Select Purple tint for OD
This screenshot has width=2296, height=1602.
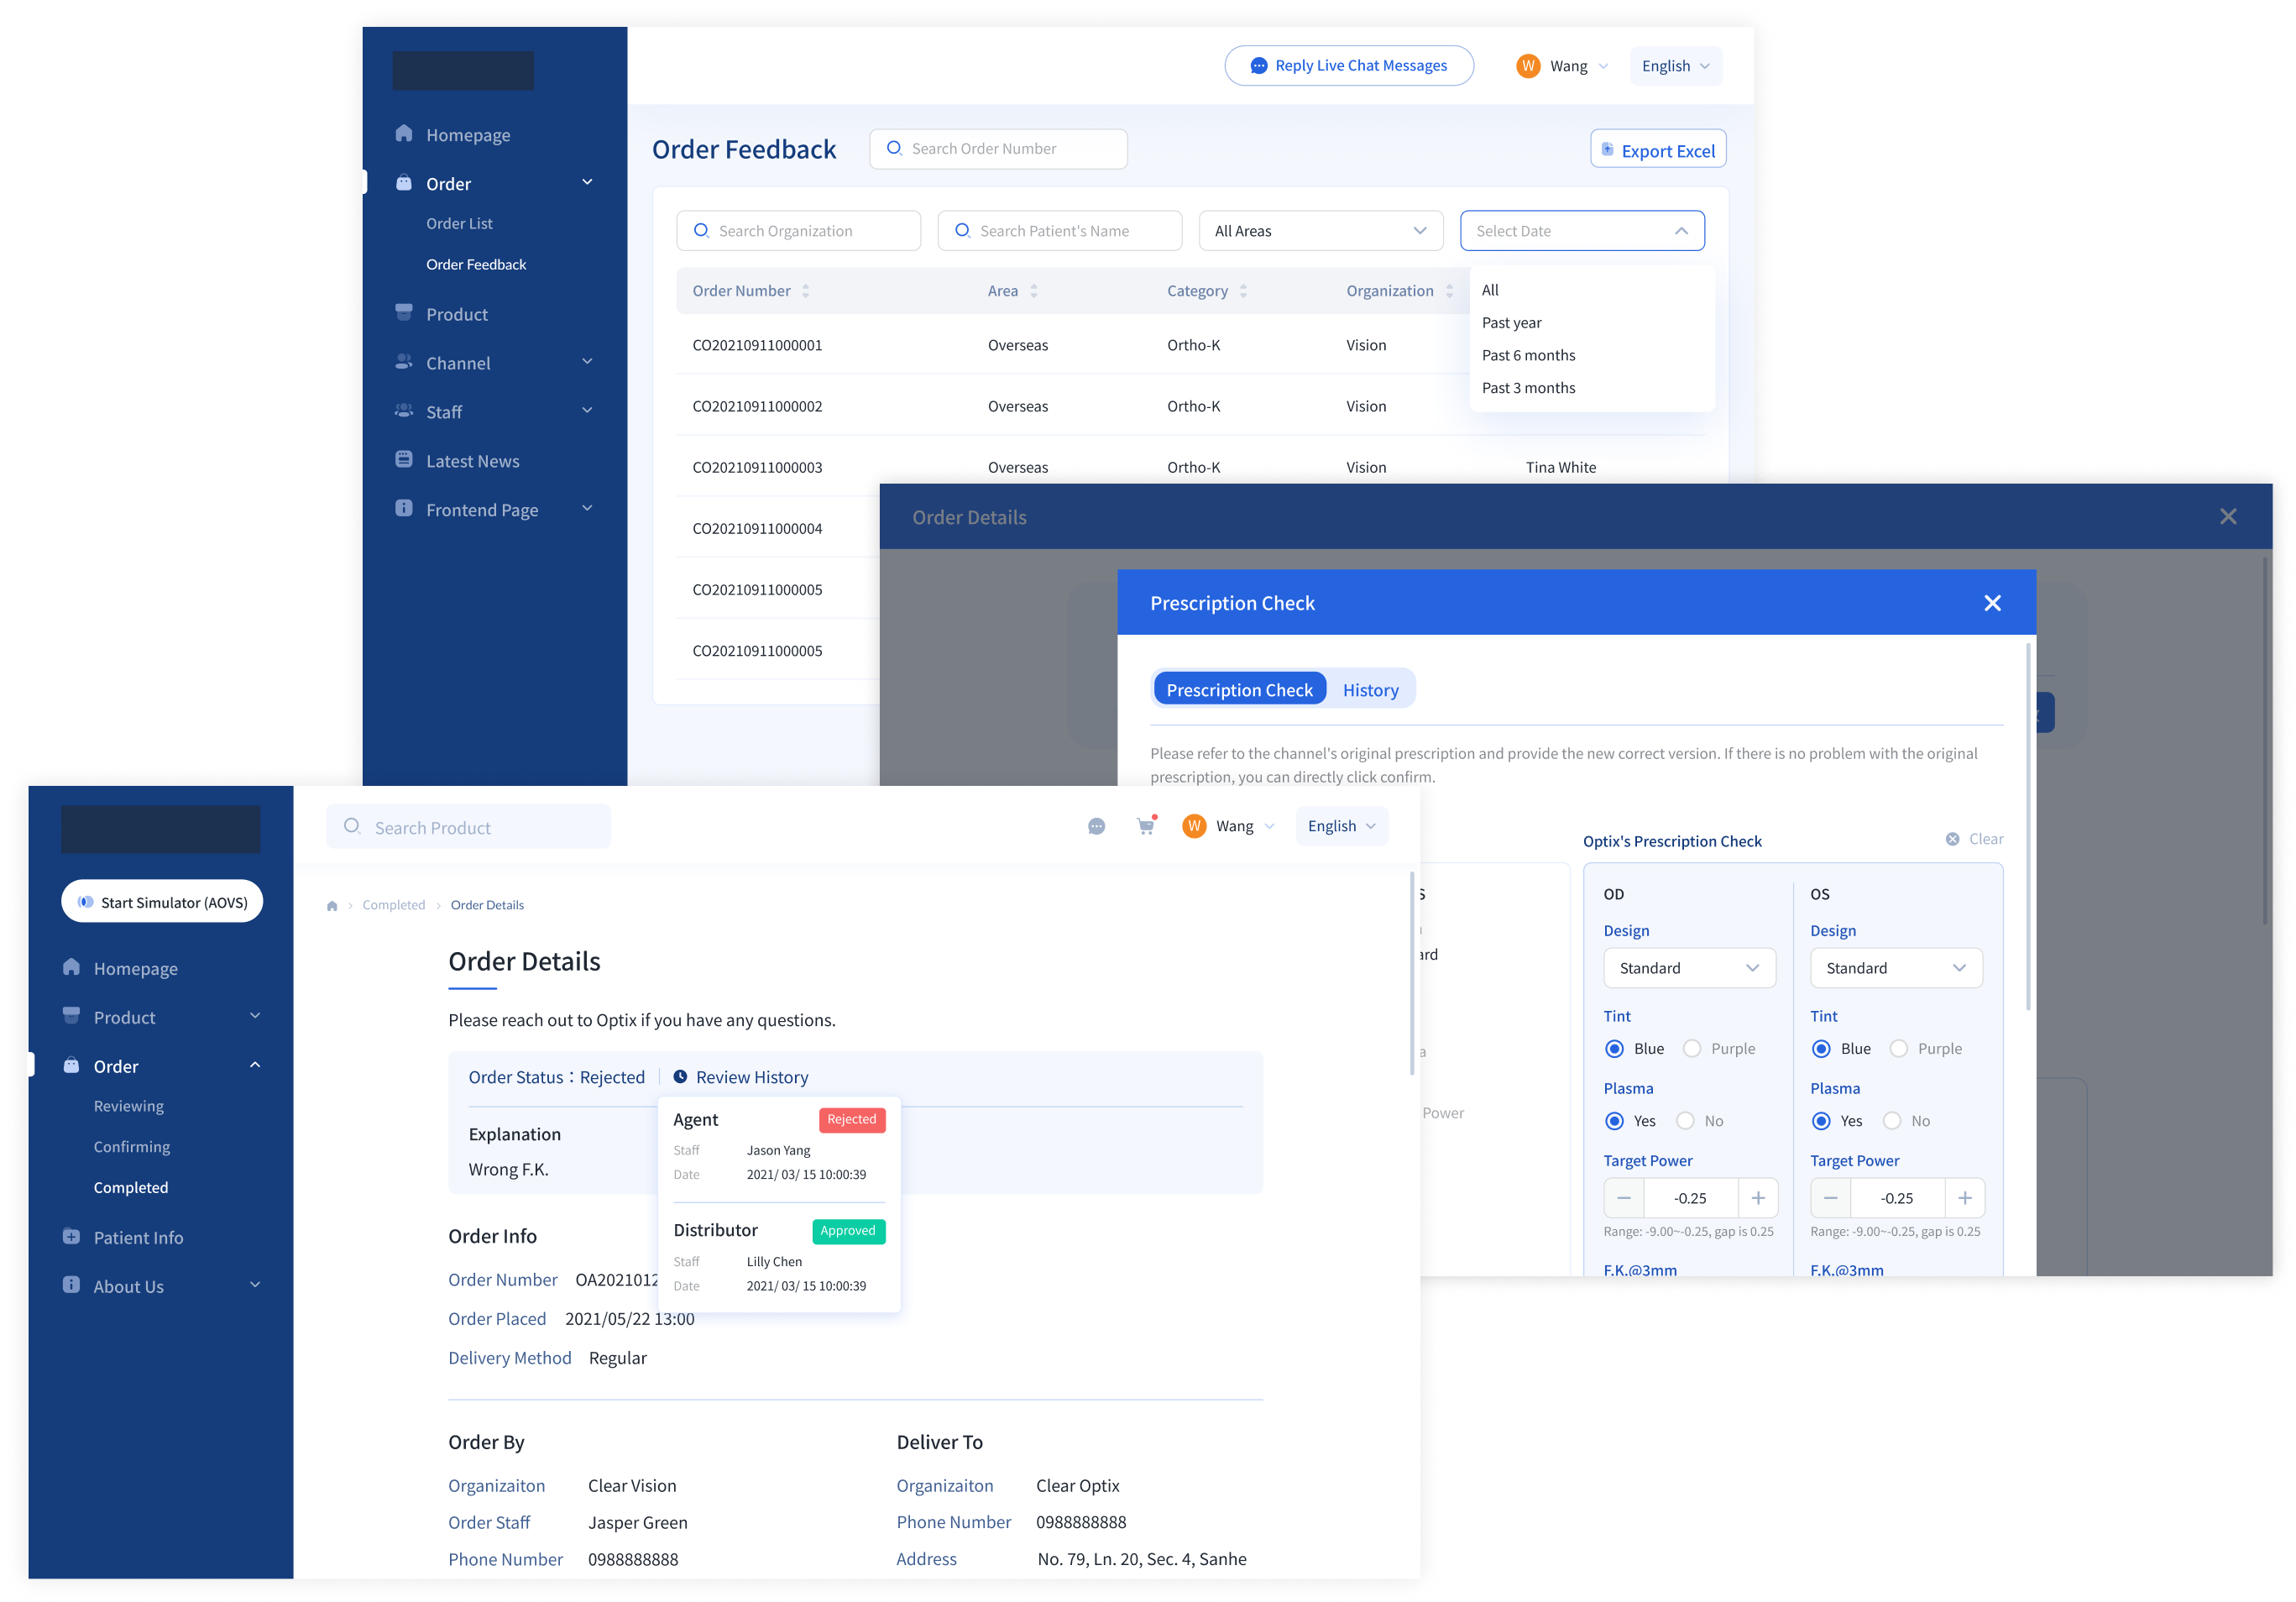[x=1692, y=1048]
